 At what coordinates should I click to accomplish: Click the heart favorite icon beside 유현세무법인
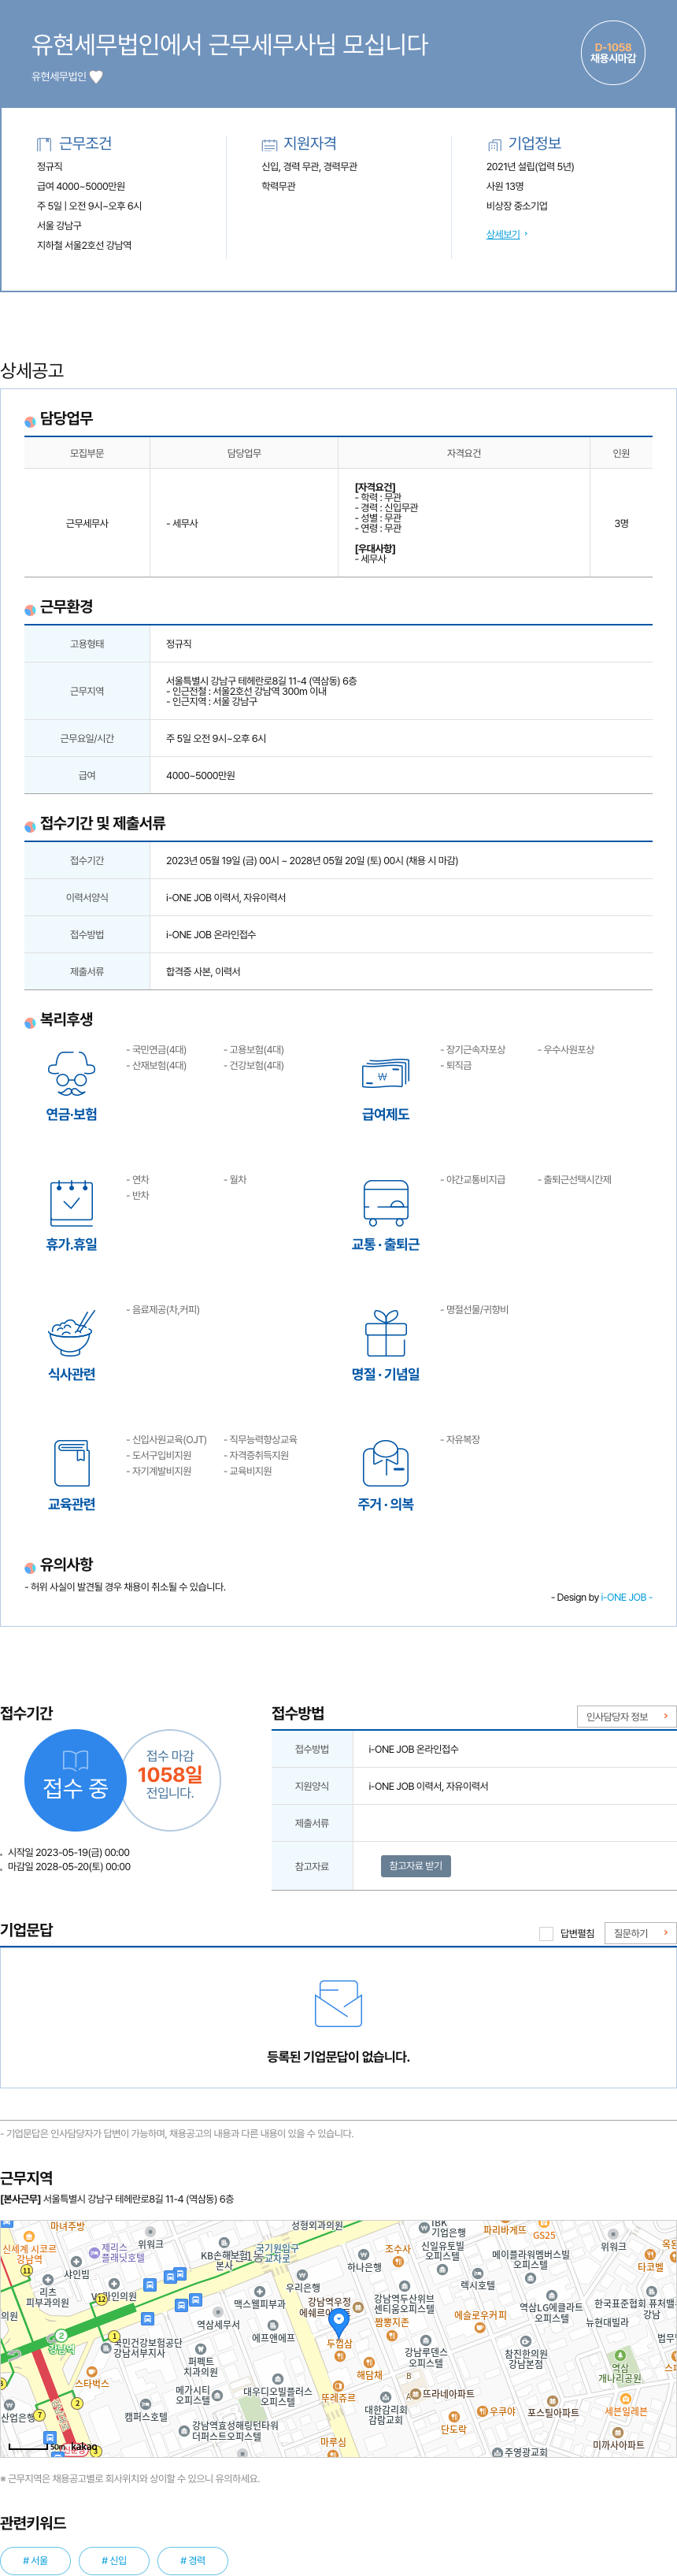pyautogui.click(x=96, y=77)
